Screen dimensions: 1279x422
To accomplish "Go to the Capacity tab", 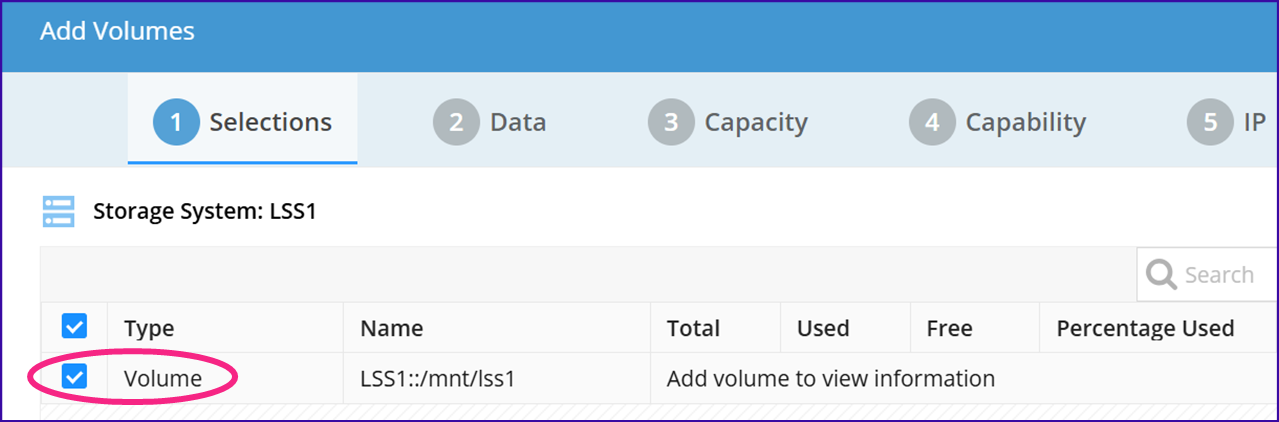I will (728, 122).
